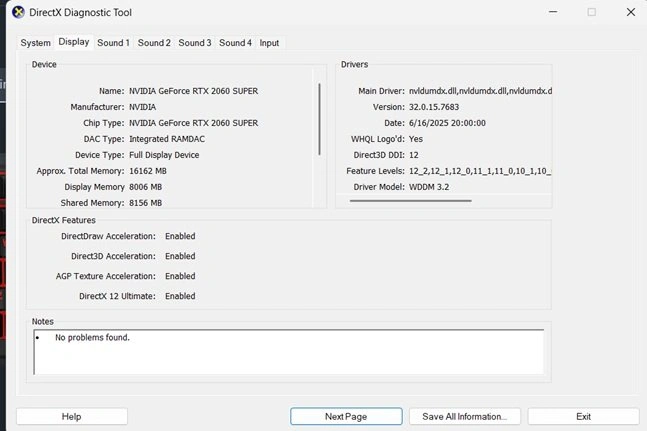Click inside the Notes text box
Screen dimensions: 647x431
289,352
